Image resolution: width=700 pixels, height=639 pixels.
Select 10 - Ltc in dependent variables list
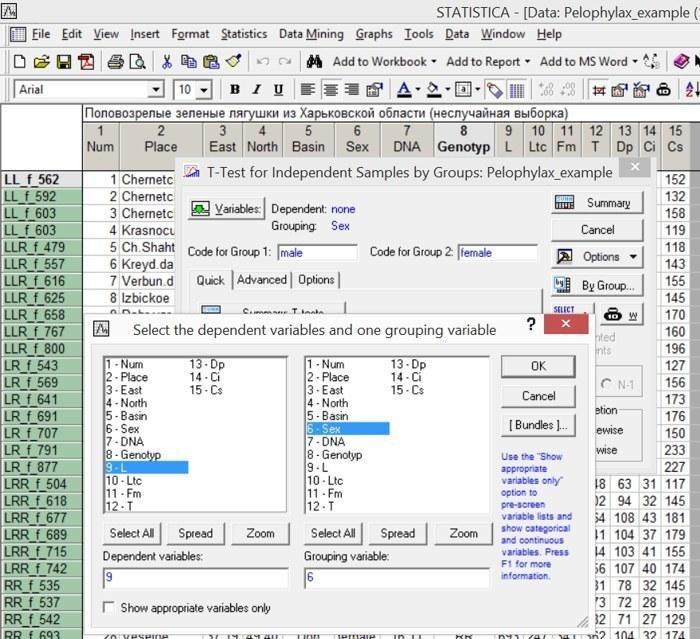pyautogui.click(x=124, y=480)
